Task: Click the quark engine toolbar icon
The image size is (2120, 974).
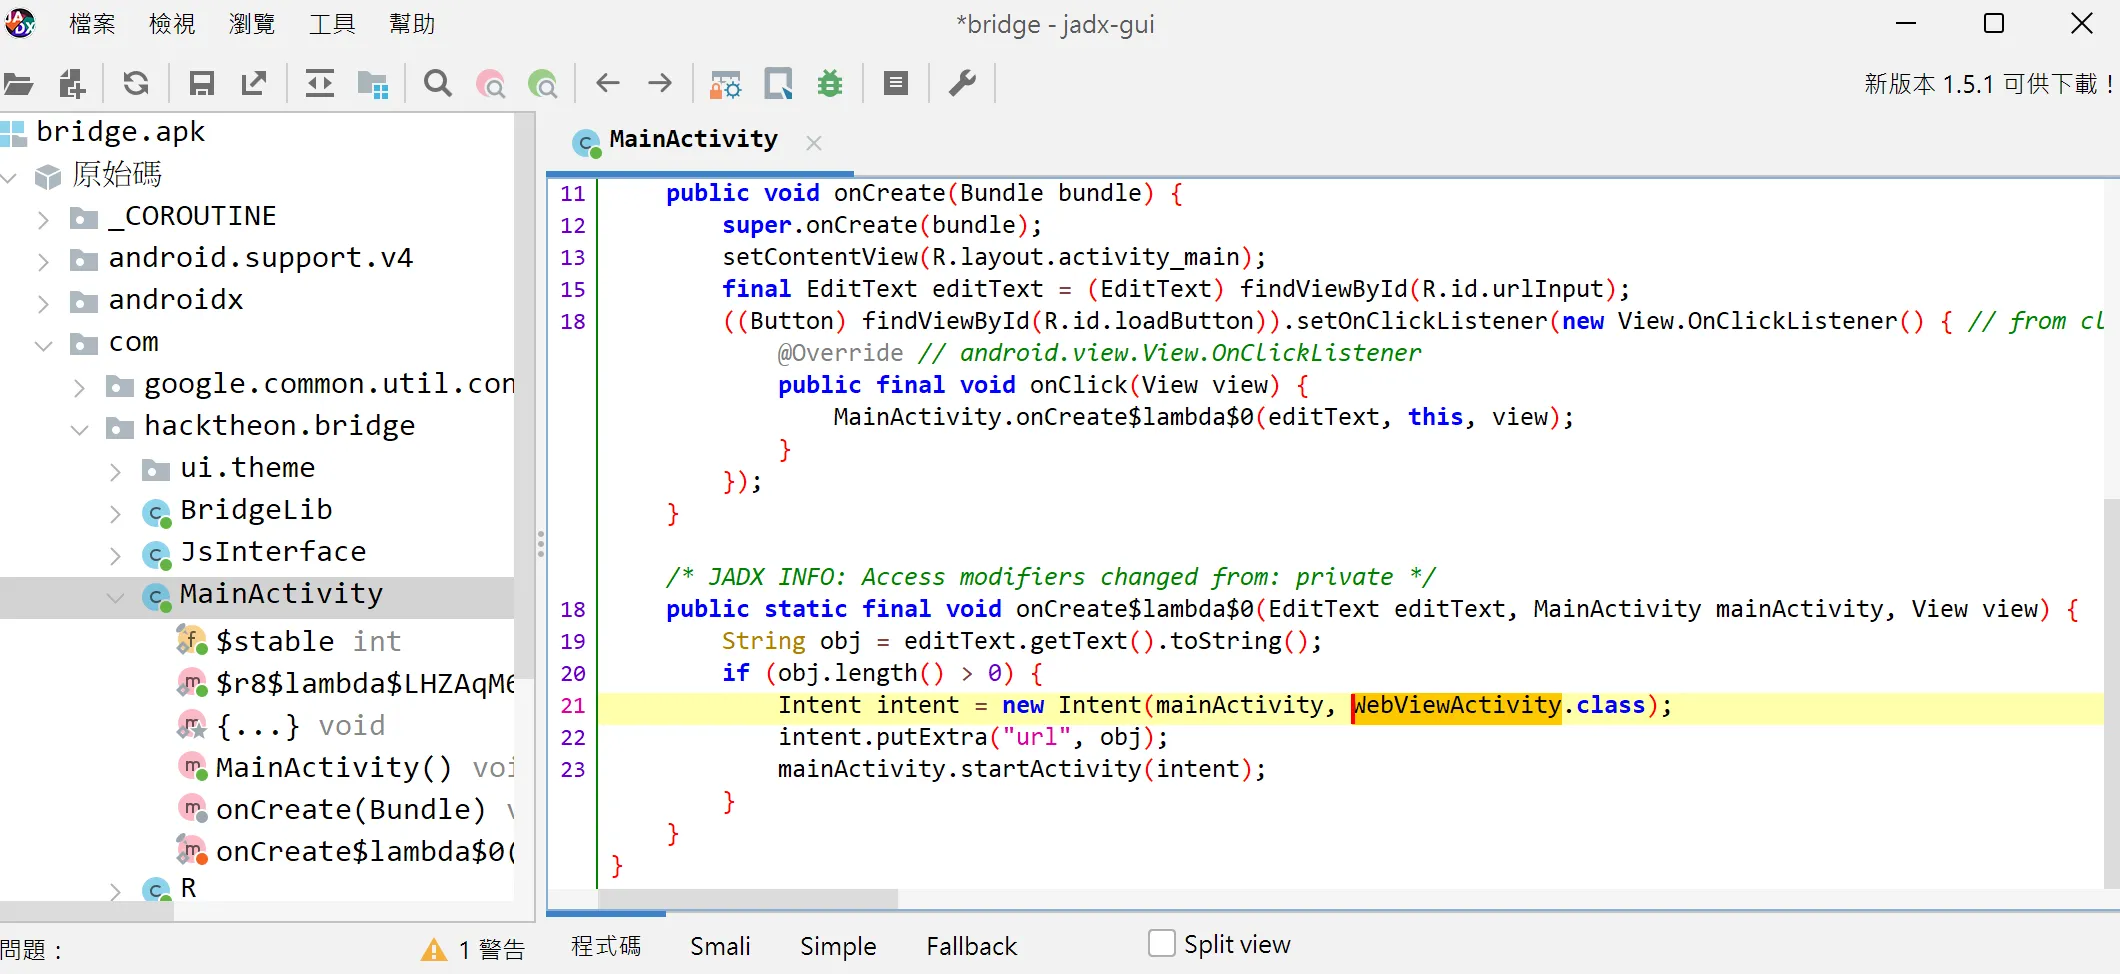Action: (x=778, y=84)
